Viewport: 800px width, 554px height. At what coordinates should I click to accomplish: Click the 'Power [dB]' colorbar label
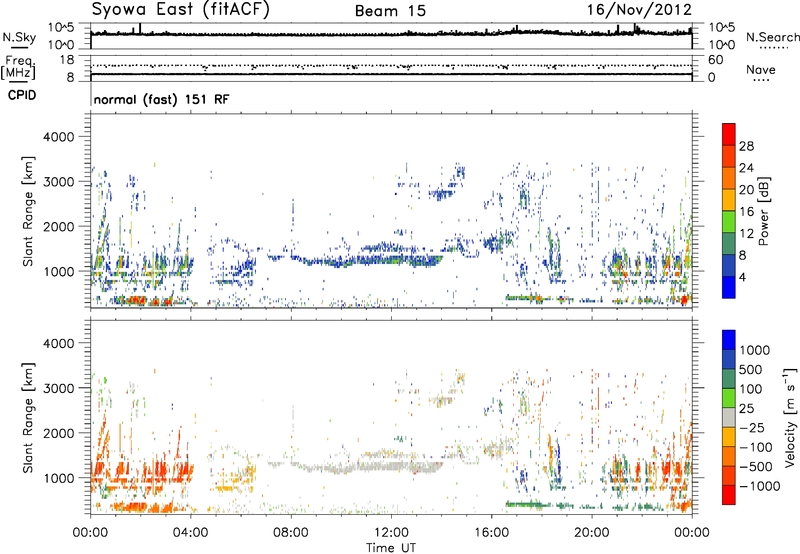tap(764, 211)
